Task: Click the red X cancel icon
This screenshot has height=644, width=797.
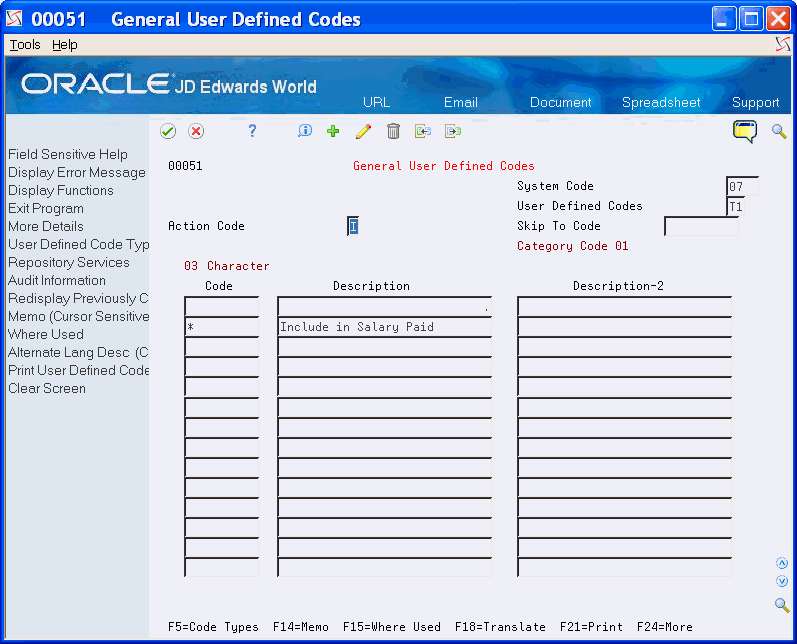Action: coord(196,132)
